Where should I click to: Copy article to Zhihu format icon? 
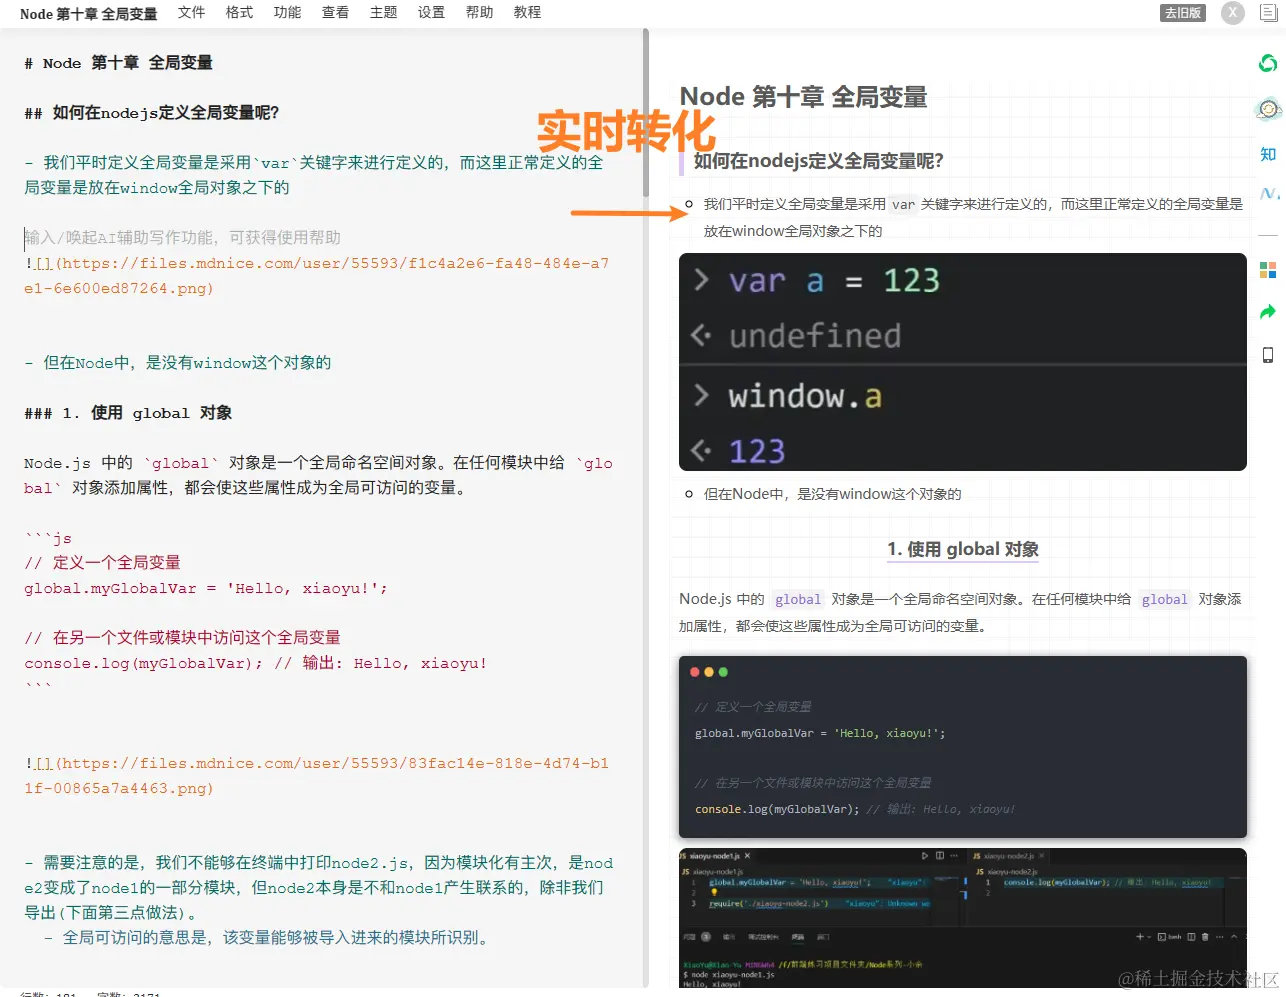[x=1268, y=154]
